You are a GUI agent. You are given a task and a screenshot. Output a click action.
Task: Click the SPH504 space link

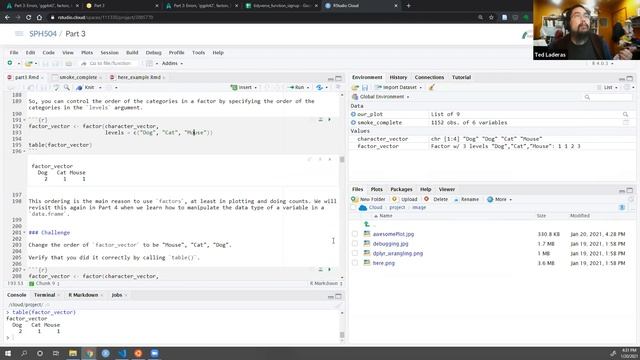[43, 33]
